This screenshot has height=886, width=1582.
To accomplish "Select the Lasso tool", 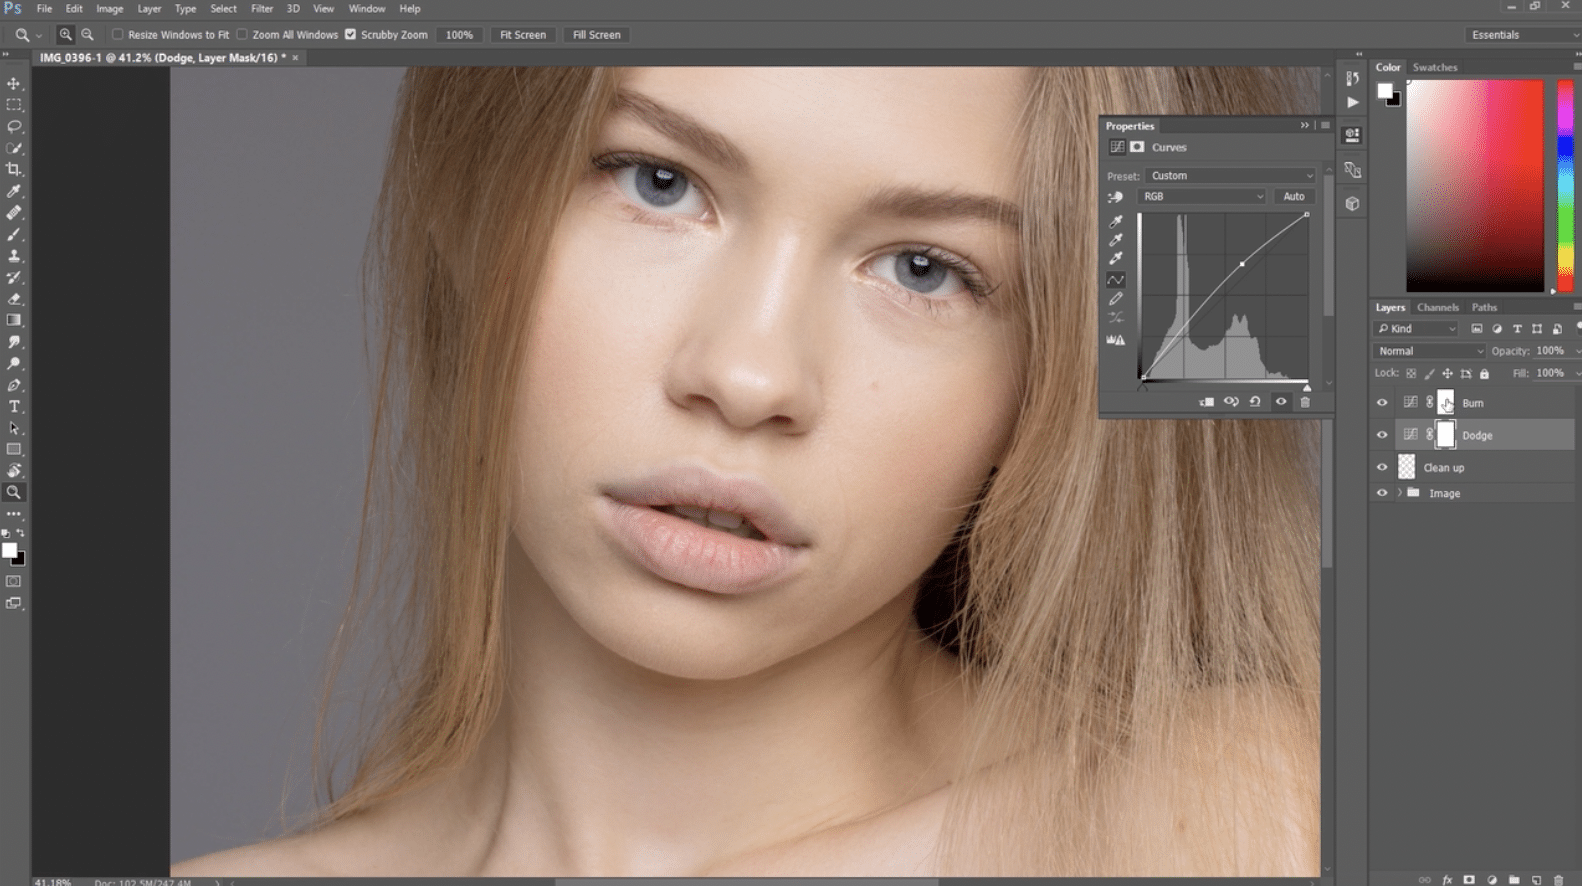I will (14, 127).
